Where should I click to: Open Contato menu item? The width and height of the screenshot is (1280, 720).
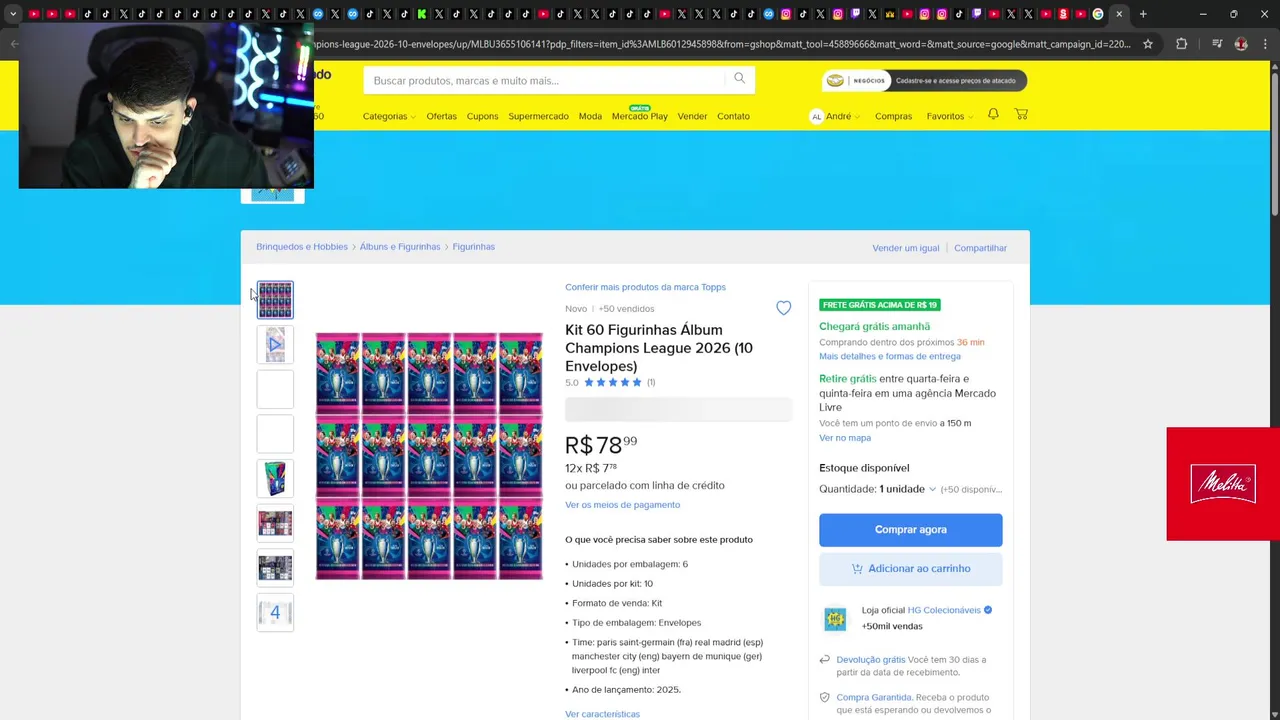[733, 116]
